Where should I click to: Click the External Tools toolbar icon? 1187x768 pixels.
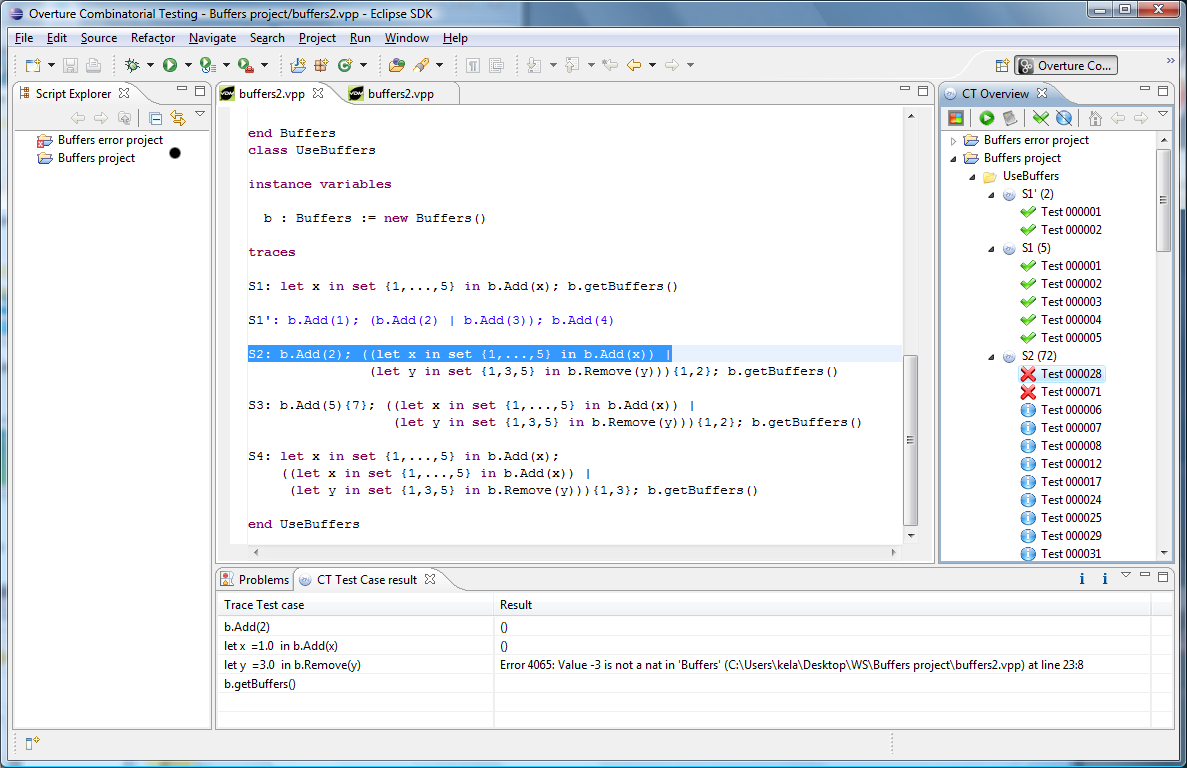245,66
